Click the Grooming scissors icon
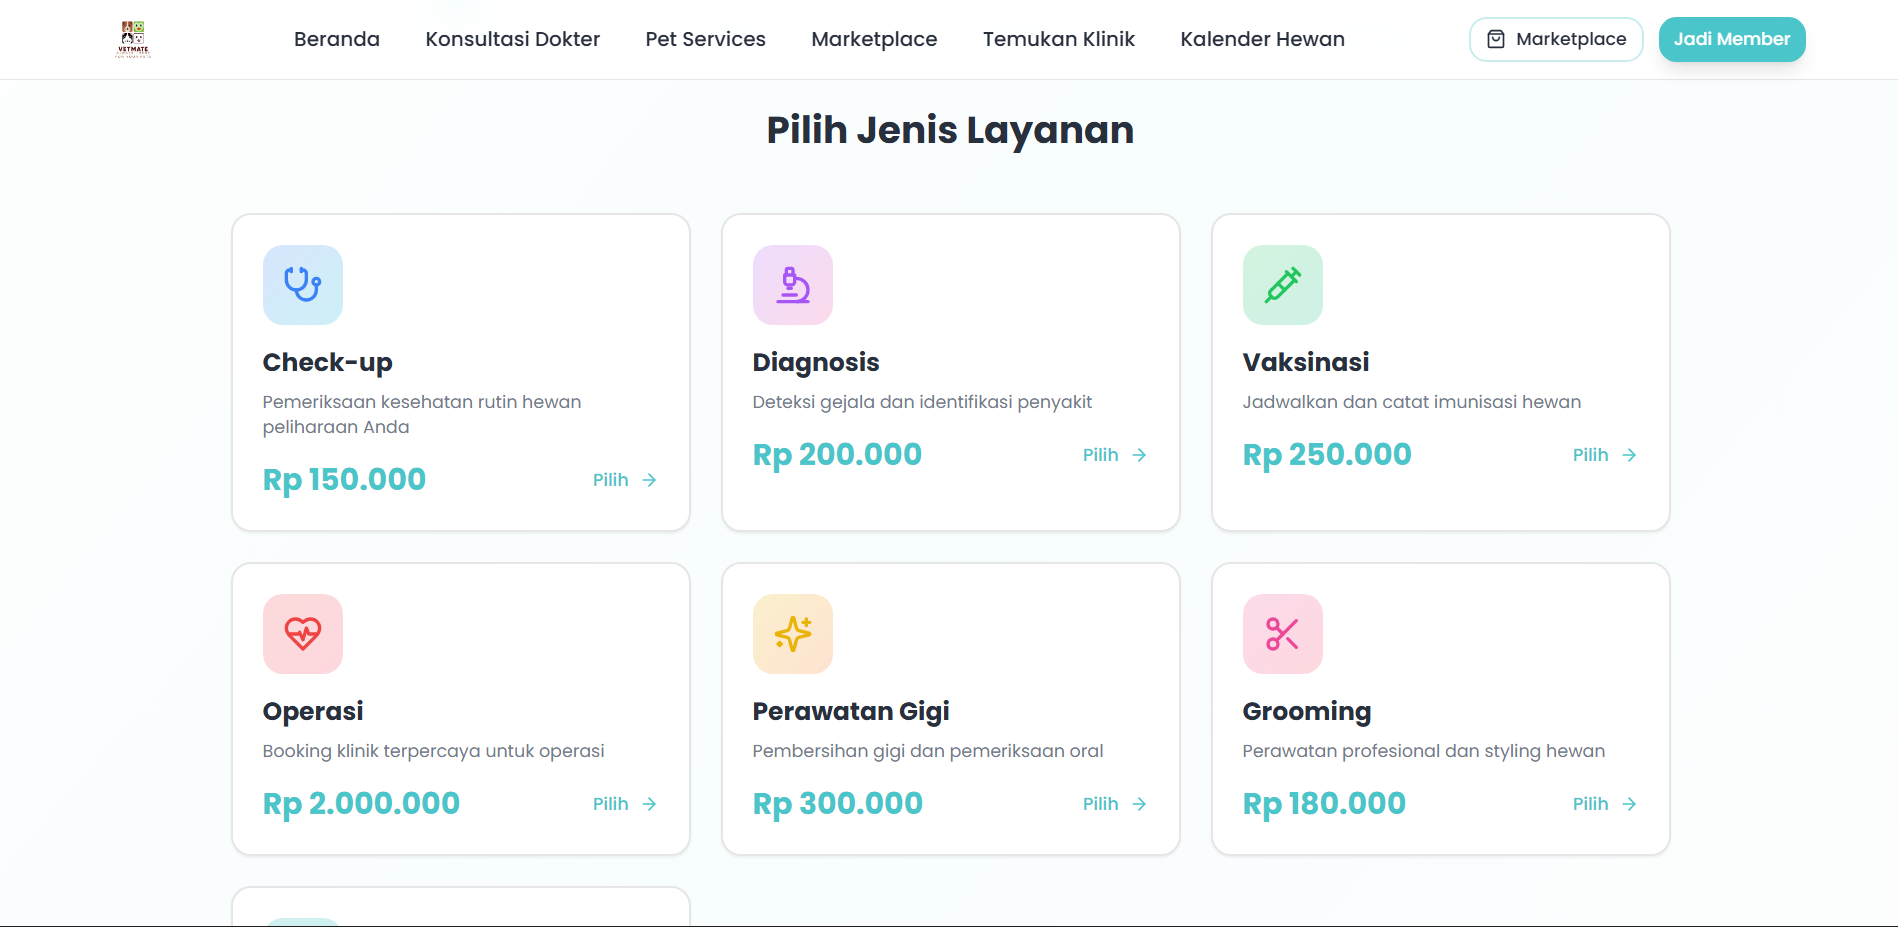 coord(1282,634)
